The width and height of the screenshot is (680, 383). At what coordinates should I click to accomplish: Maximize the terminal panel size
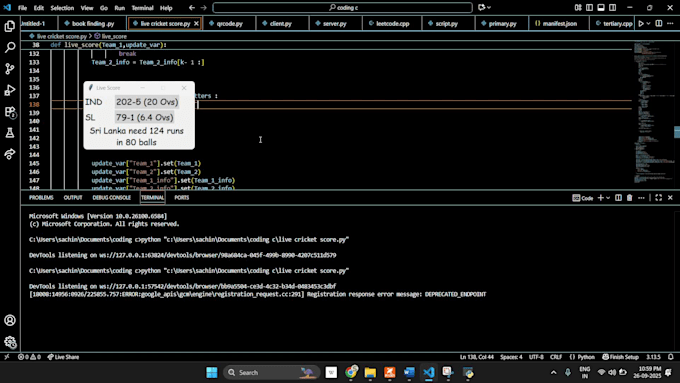pyautogui.click(x=659, y=198)
